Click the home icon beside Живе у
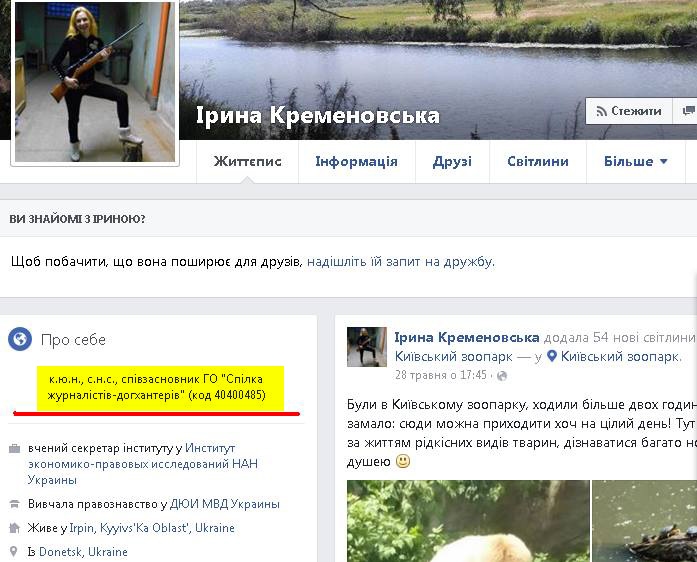The width and height of the screenshot is (697, 562). click(15, 528)
